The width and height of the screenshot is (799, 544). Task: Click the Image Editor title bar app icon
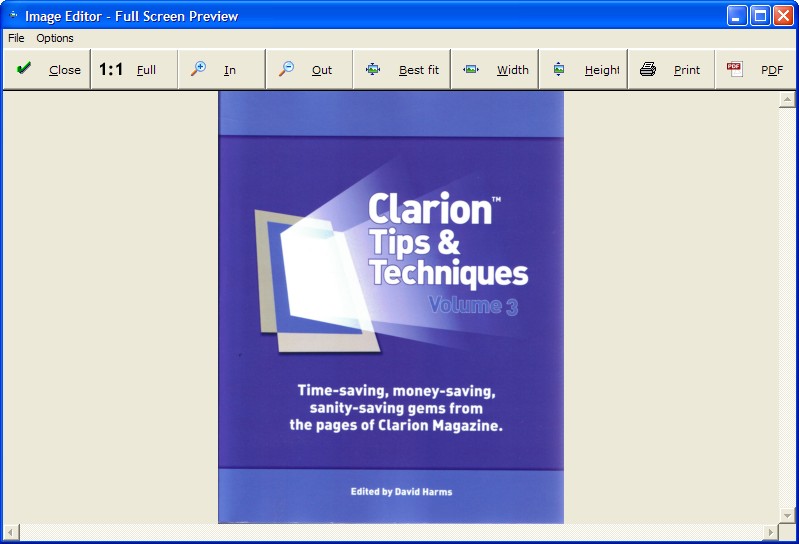click(14, 16)
